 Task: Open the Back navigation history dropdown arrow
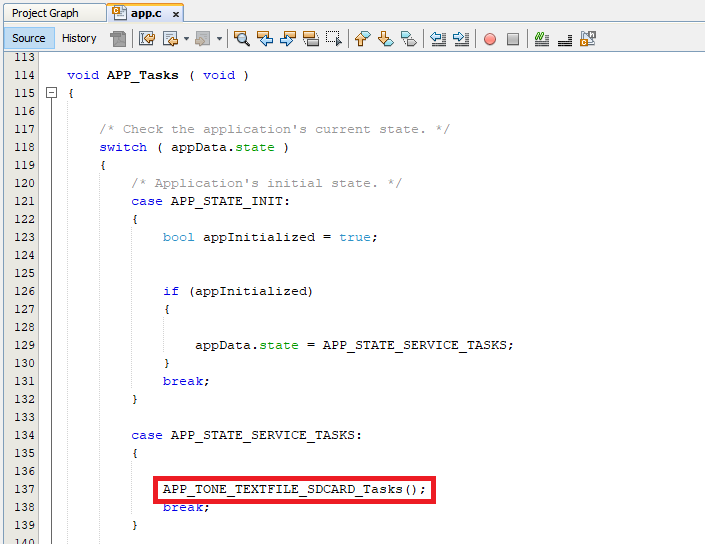186,39
